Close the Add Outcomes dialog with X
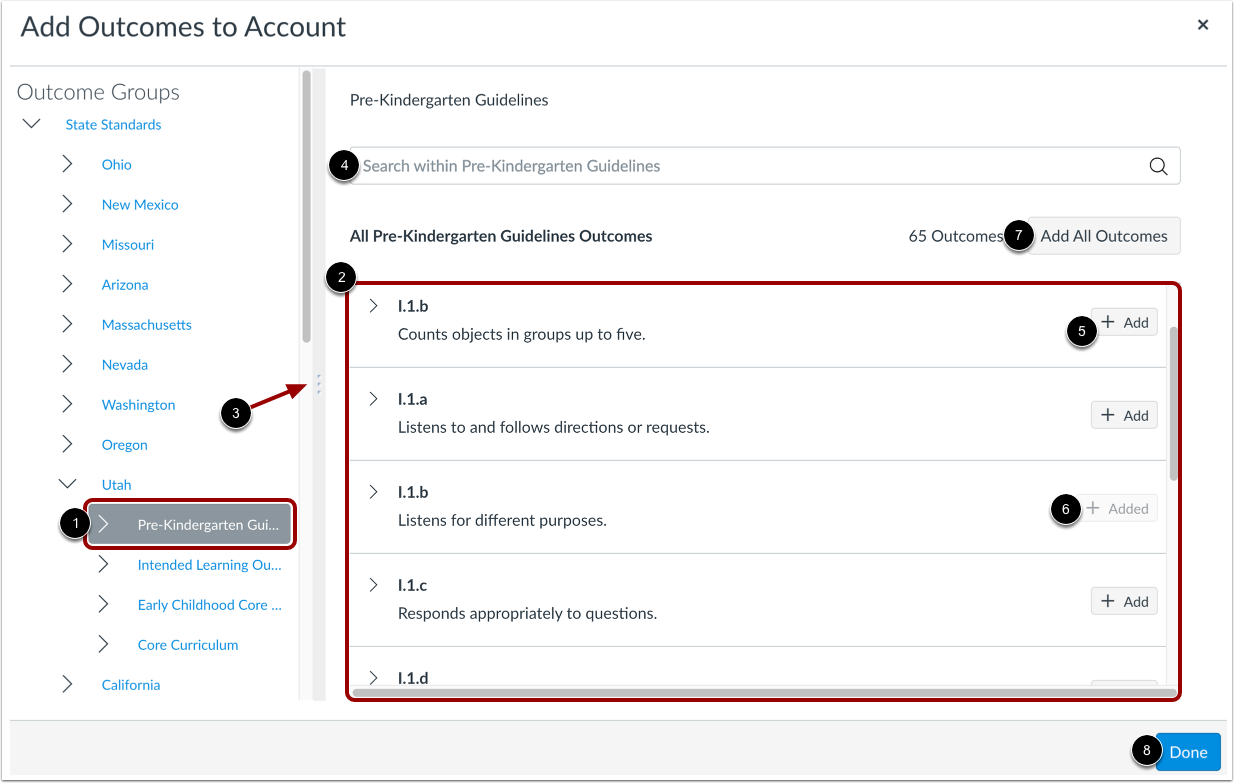Viewport: 1234px width, 783px height. [1203, 25]
